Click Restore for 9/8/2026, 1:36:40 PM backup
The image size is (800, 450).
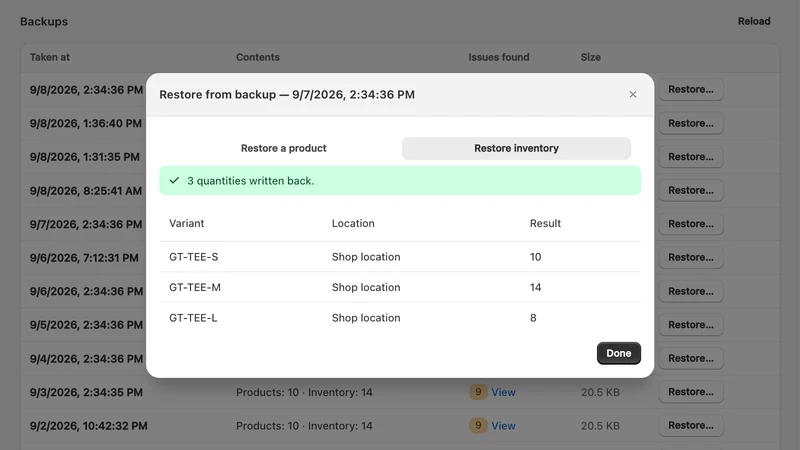point(691,123)
